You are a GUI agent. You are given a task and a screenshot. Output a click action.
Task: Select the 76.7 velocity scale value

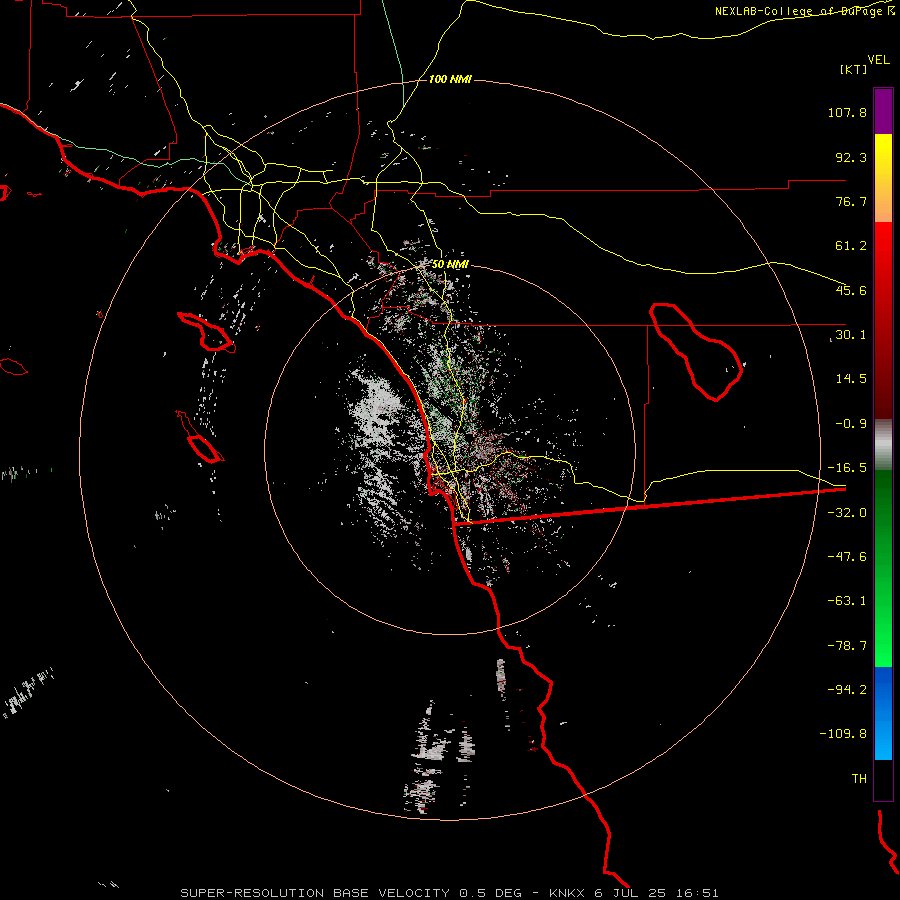click(851, 201)
